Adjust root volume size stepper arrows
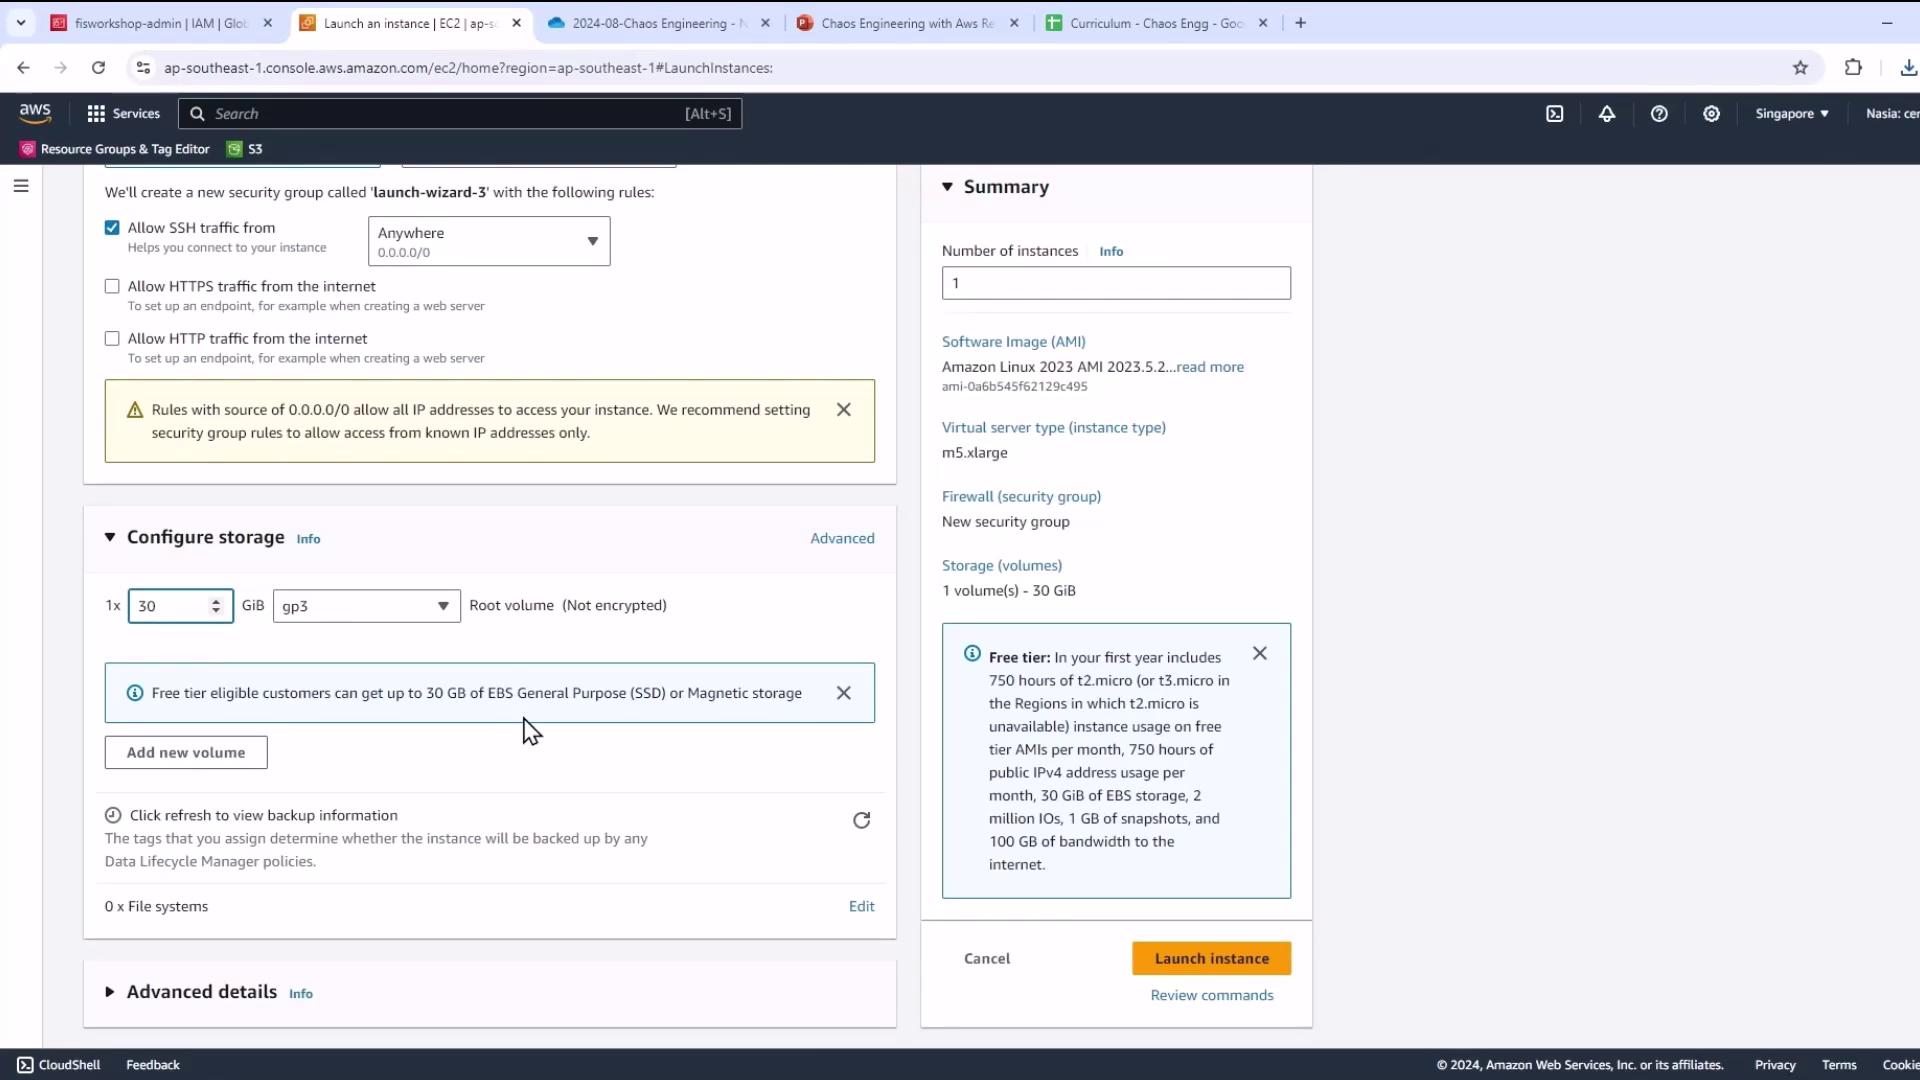The width and height of the screenshot is (1920, 1080). [x=216, y=606]
